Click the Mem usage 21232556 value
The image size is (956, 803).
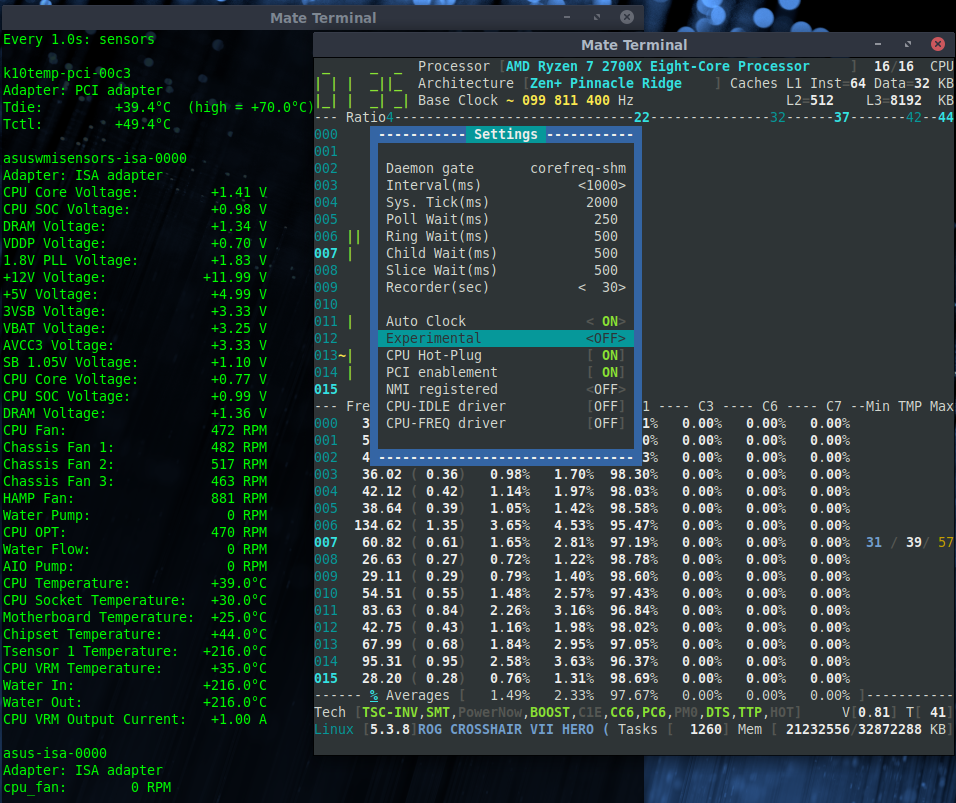818,729
